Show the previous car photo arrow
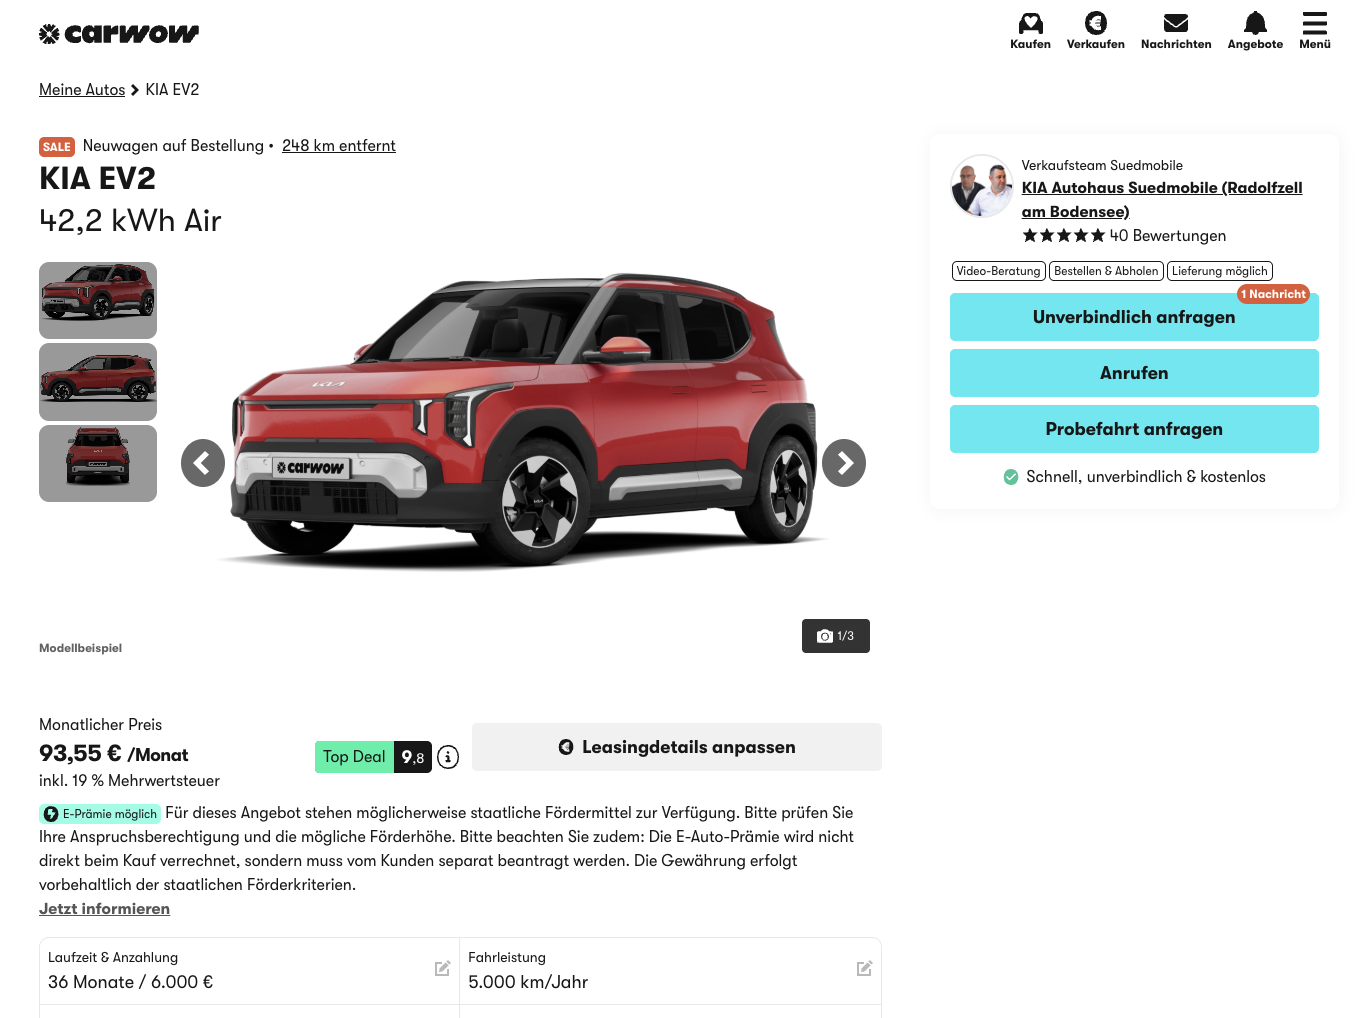Image resolution: width=1362 pixels, height=1018 pixels. pyautogui.click(x=203, y=463)
